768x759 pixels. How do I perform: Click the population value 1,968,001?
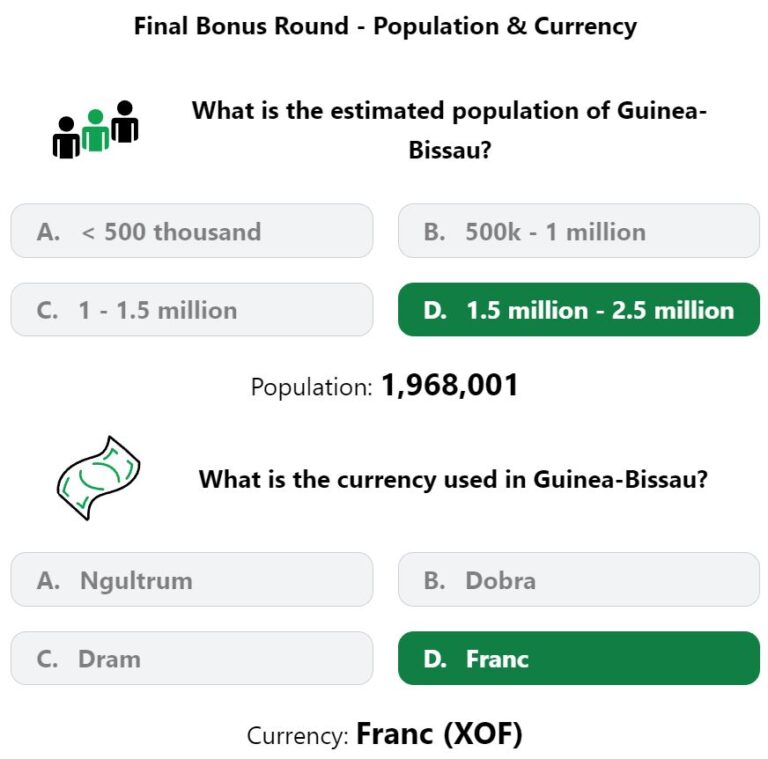pos(450,385)
